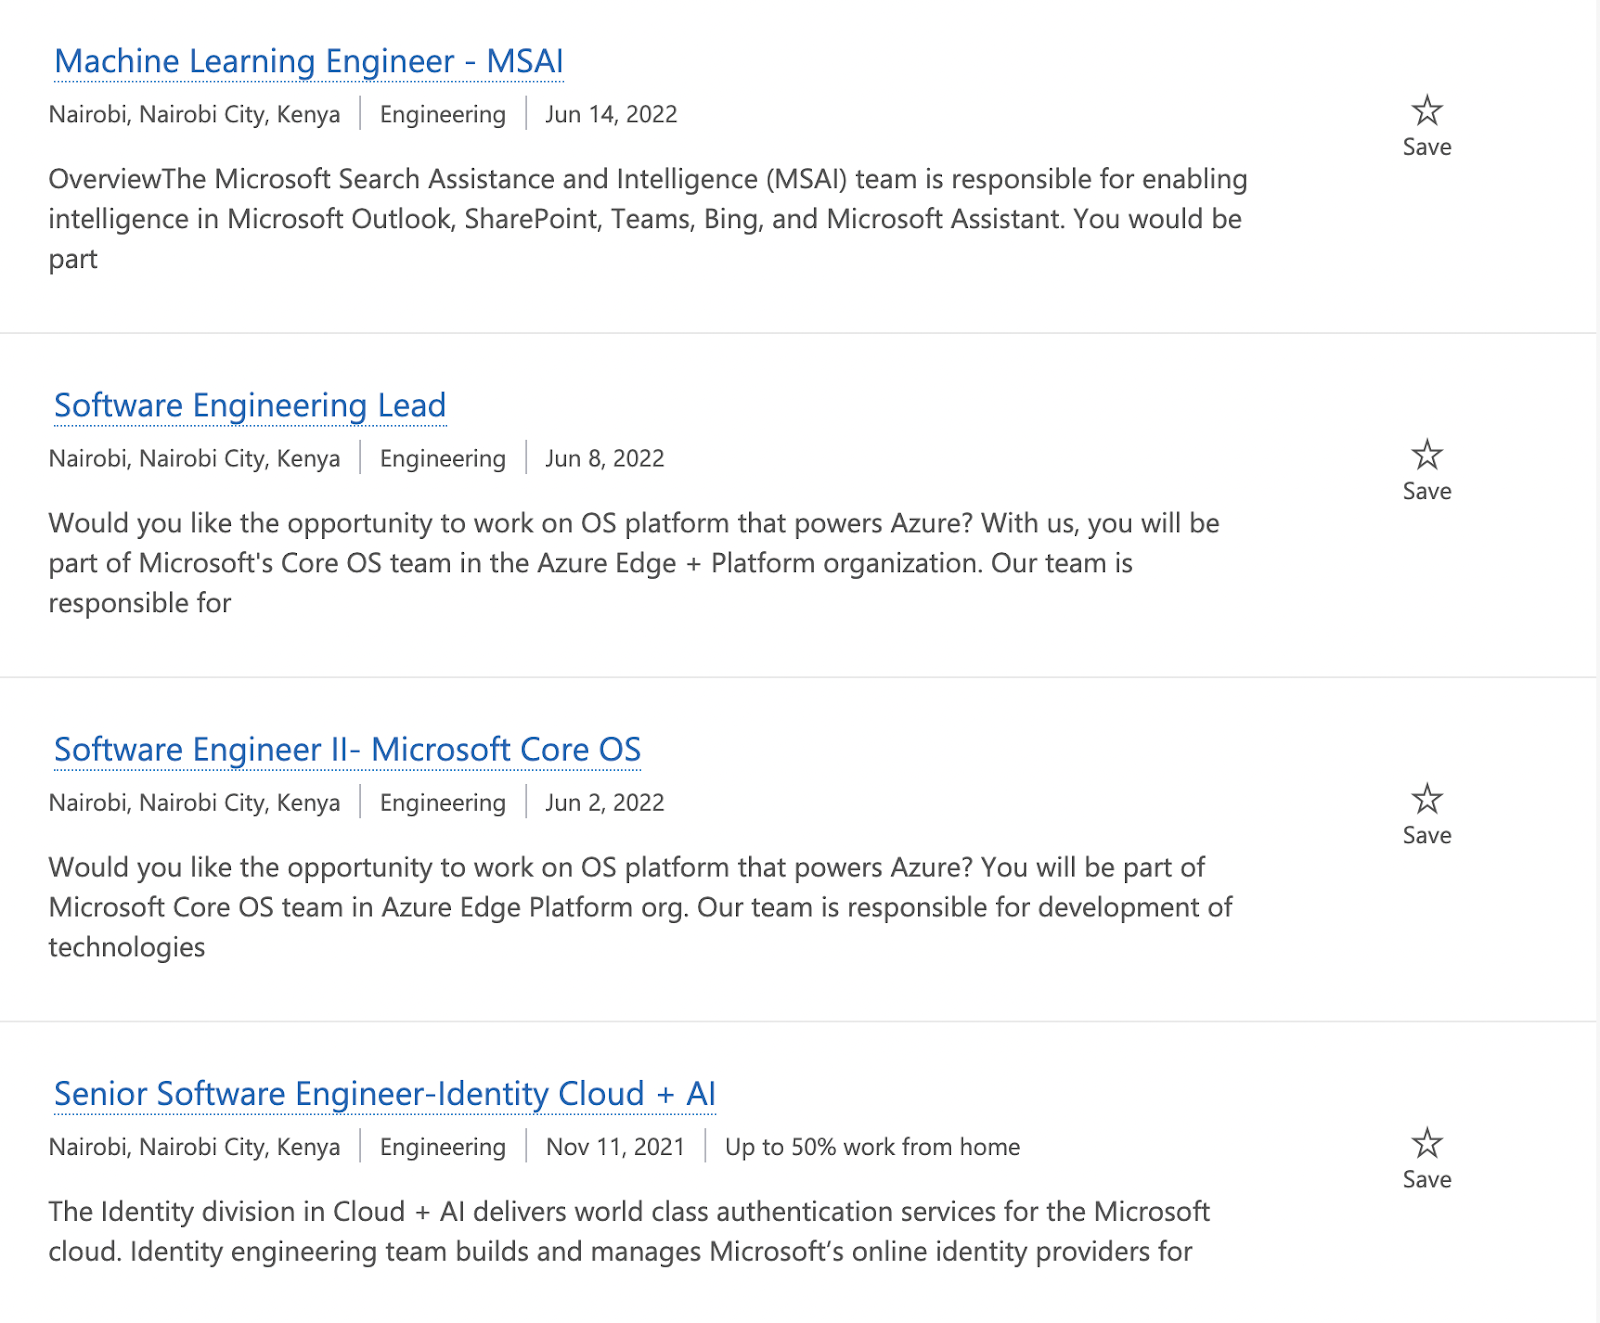Click the Save label for Software Engineering Lead
The width and height of the screenshot is (1600, 1323).
[x=1427, y=491]
